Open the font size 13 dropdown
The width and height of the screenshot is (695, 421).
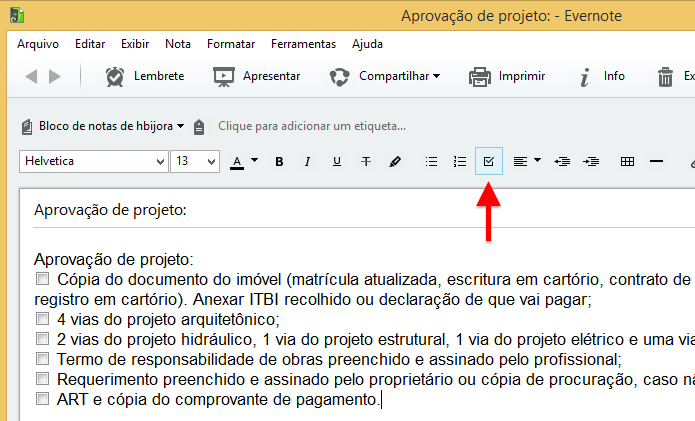(195, 161)
